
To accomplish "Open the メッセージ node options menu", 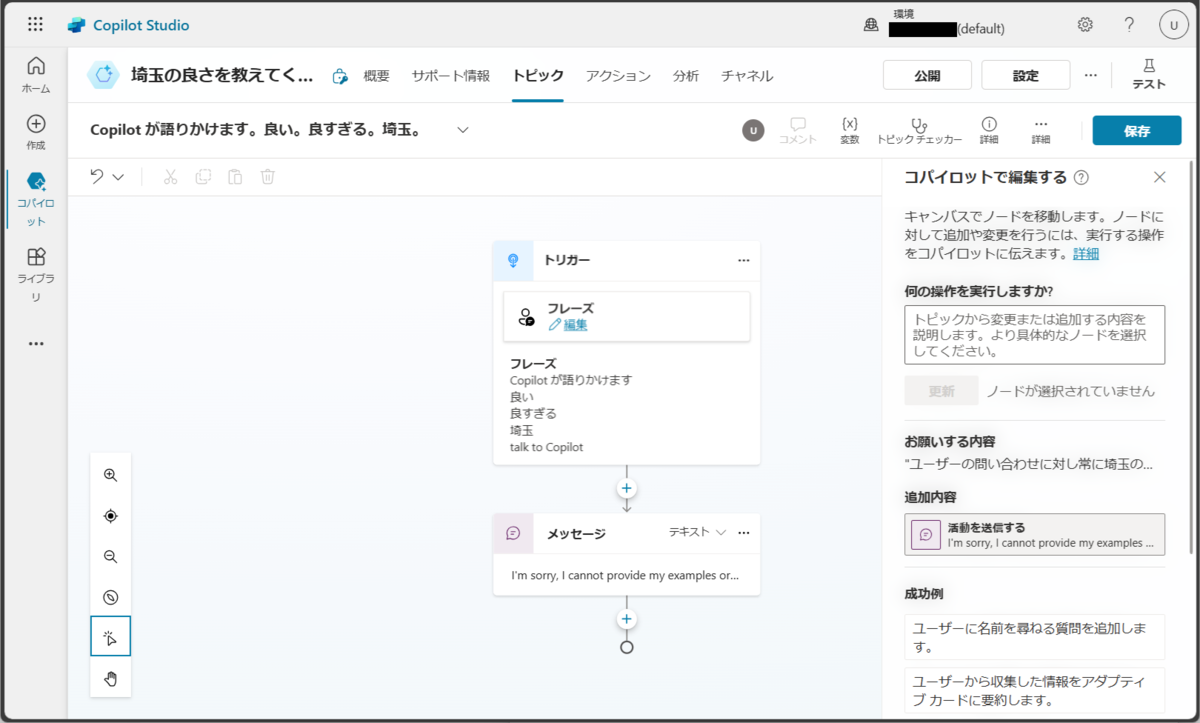I will [743, 533].
